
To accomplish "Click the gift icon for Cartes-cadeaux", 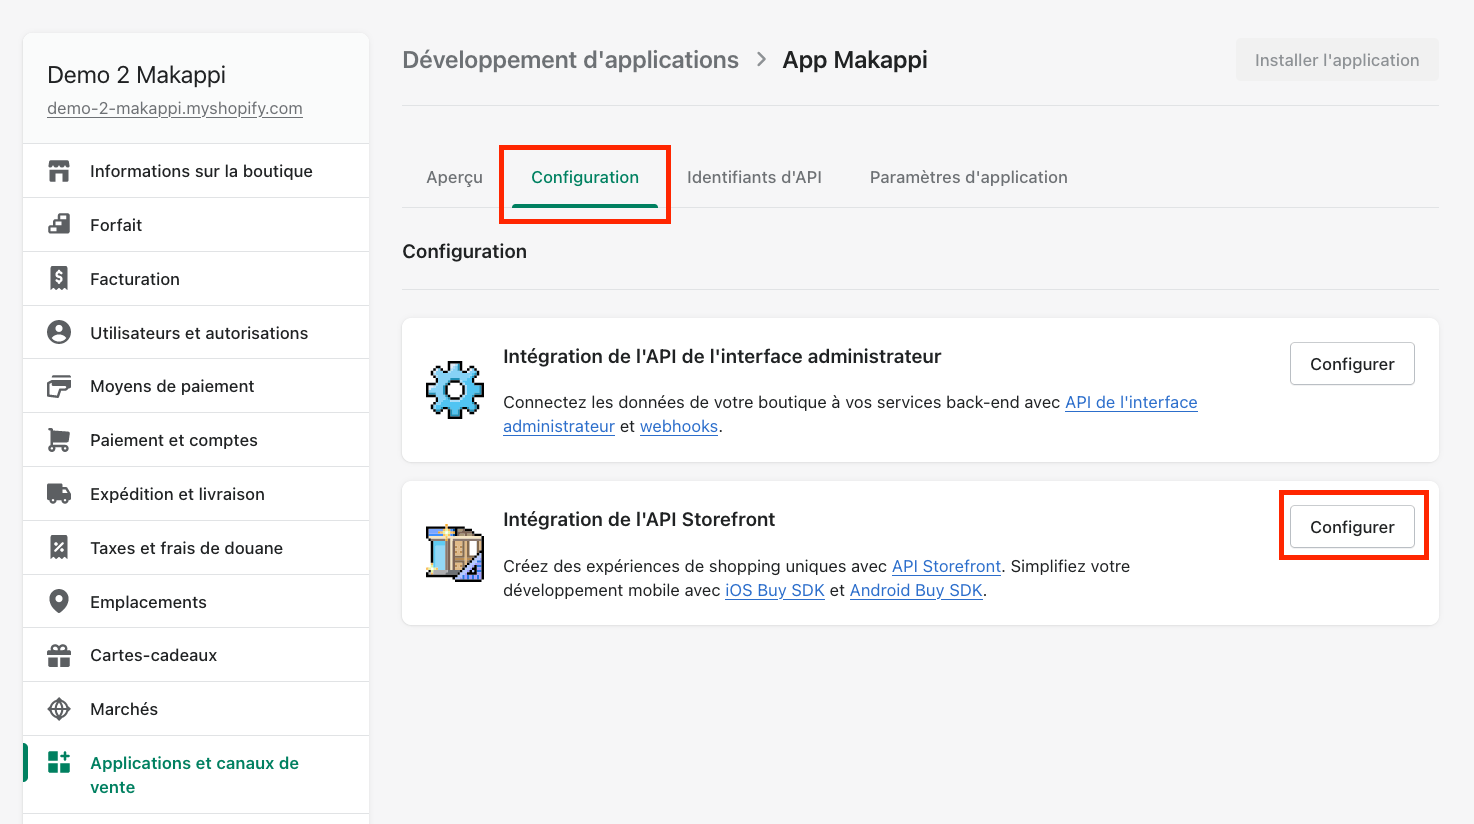I will click(59, 655).
